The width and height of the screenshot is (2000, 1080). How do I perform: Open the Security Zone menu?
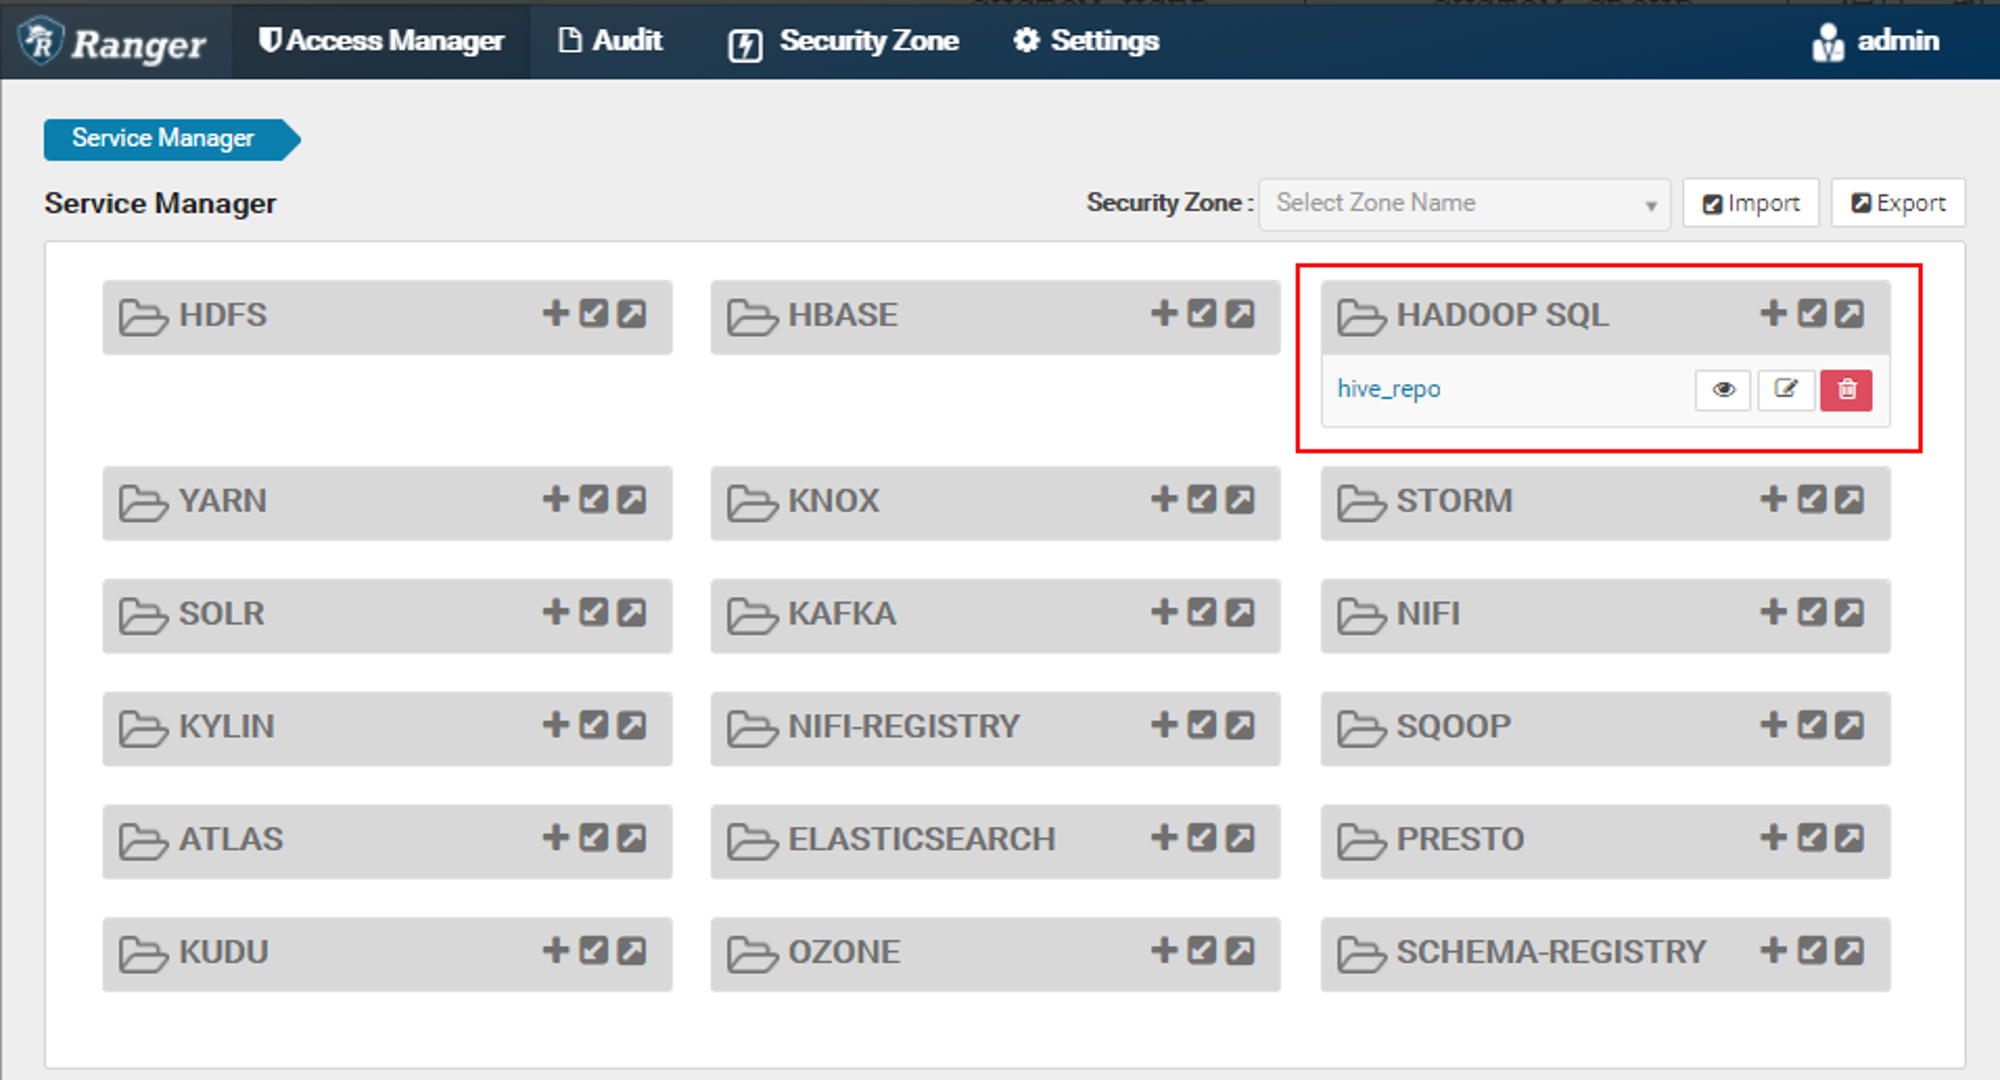pyautogui.click(x=843, y=41)
